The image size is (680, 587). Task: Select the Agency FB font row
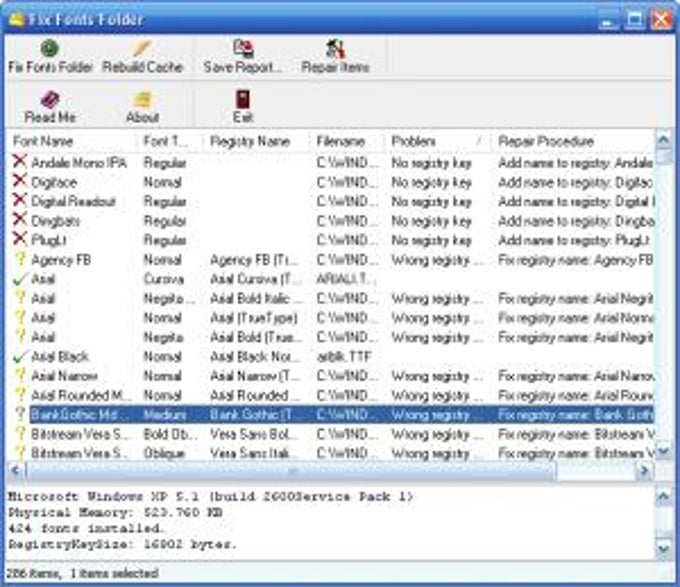click(330, 260)
